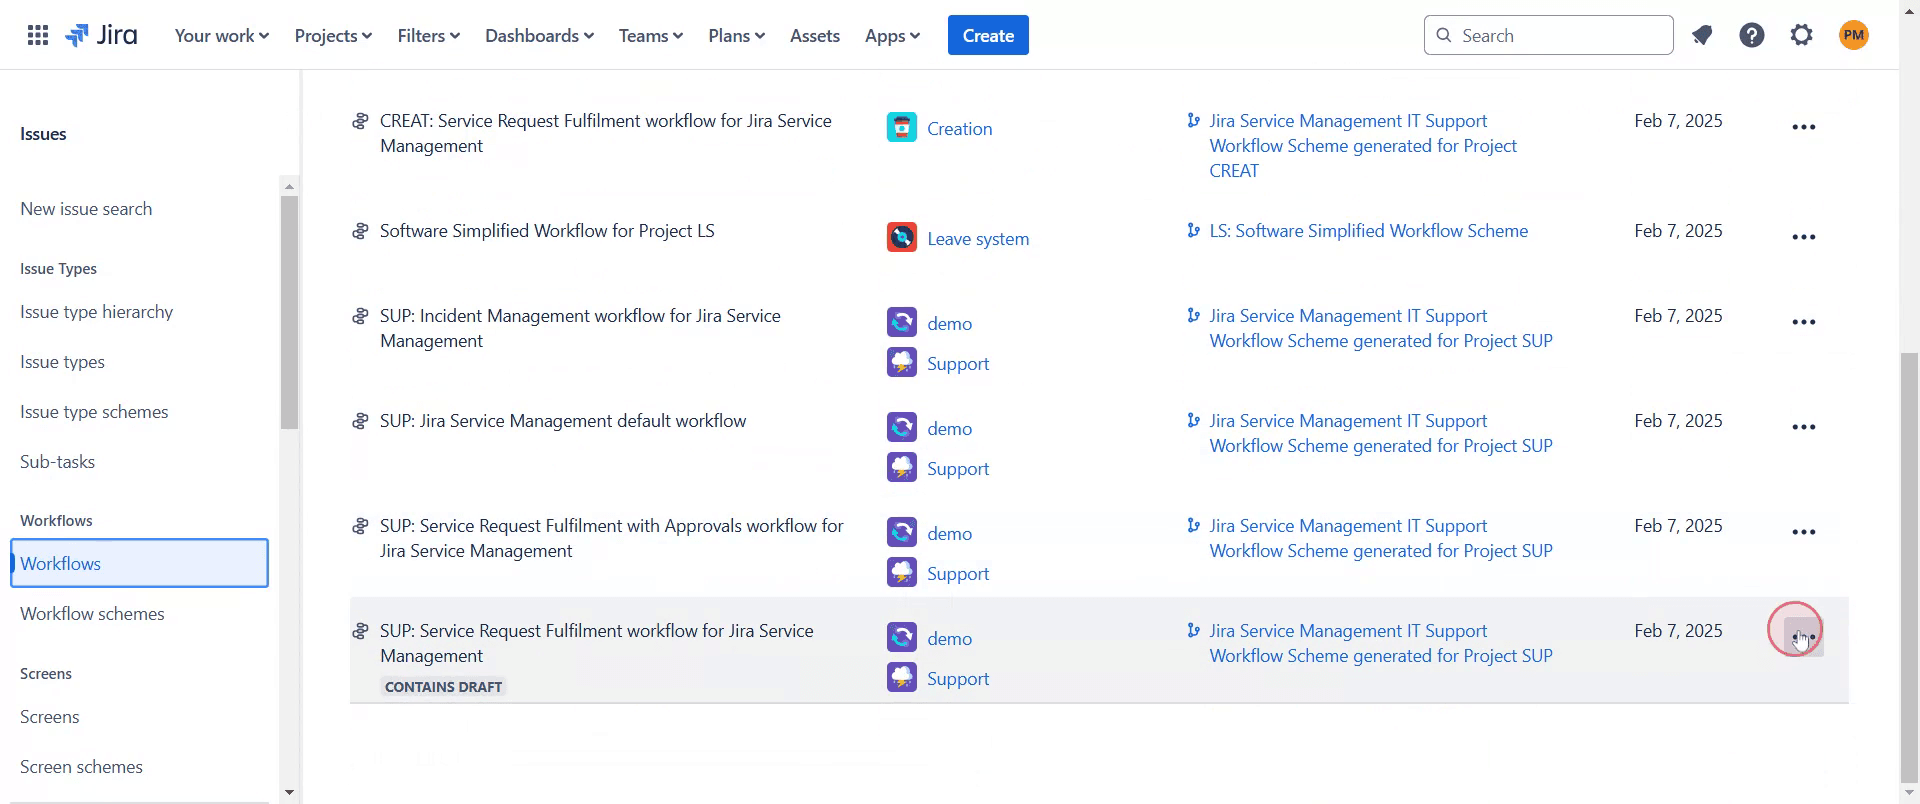Click the Create button
This screenshot has width=1920, height=804.
point(988,36)
